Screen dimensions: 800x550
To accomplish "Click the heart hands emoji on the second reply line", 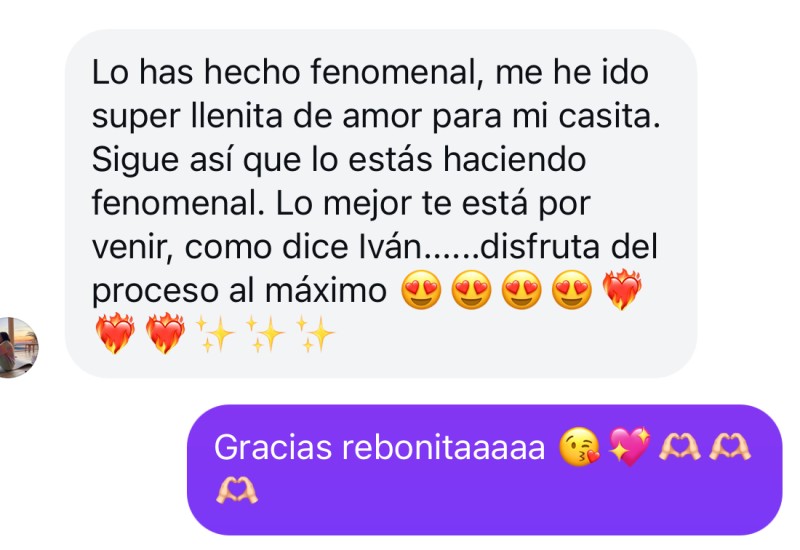I will click(237, 491).
